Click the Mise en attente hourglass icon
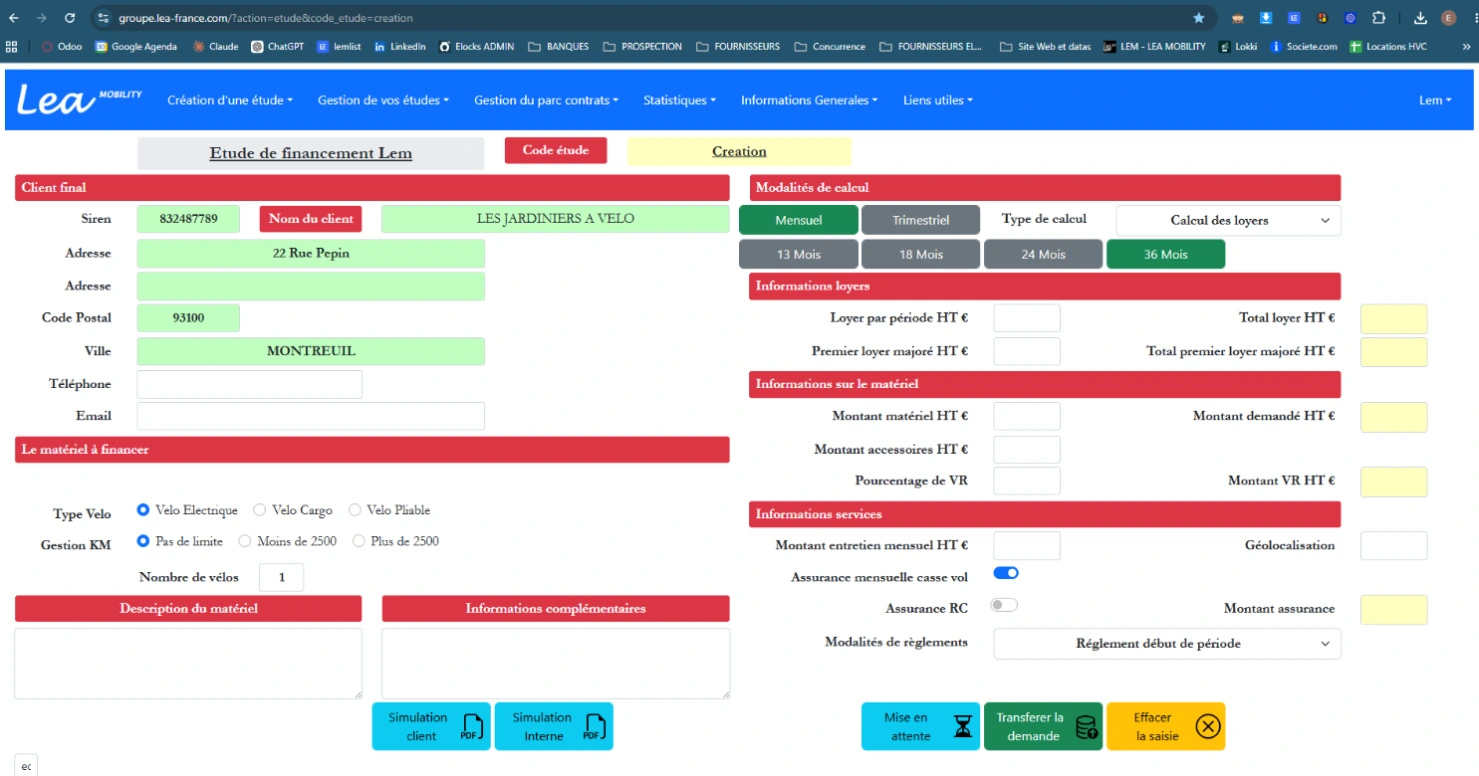Screen dimensions: 1479x776 (x=962, y=726)
